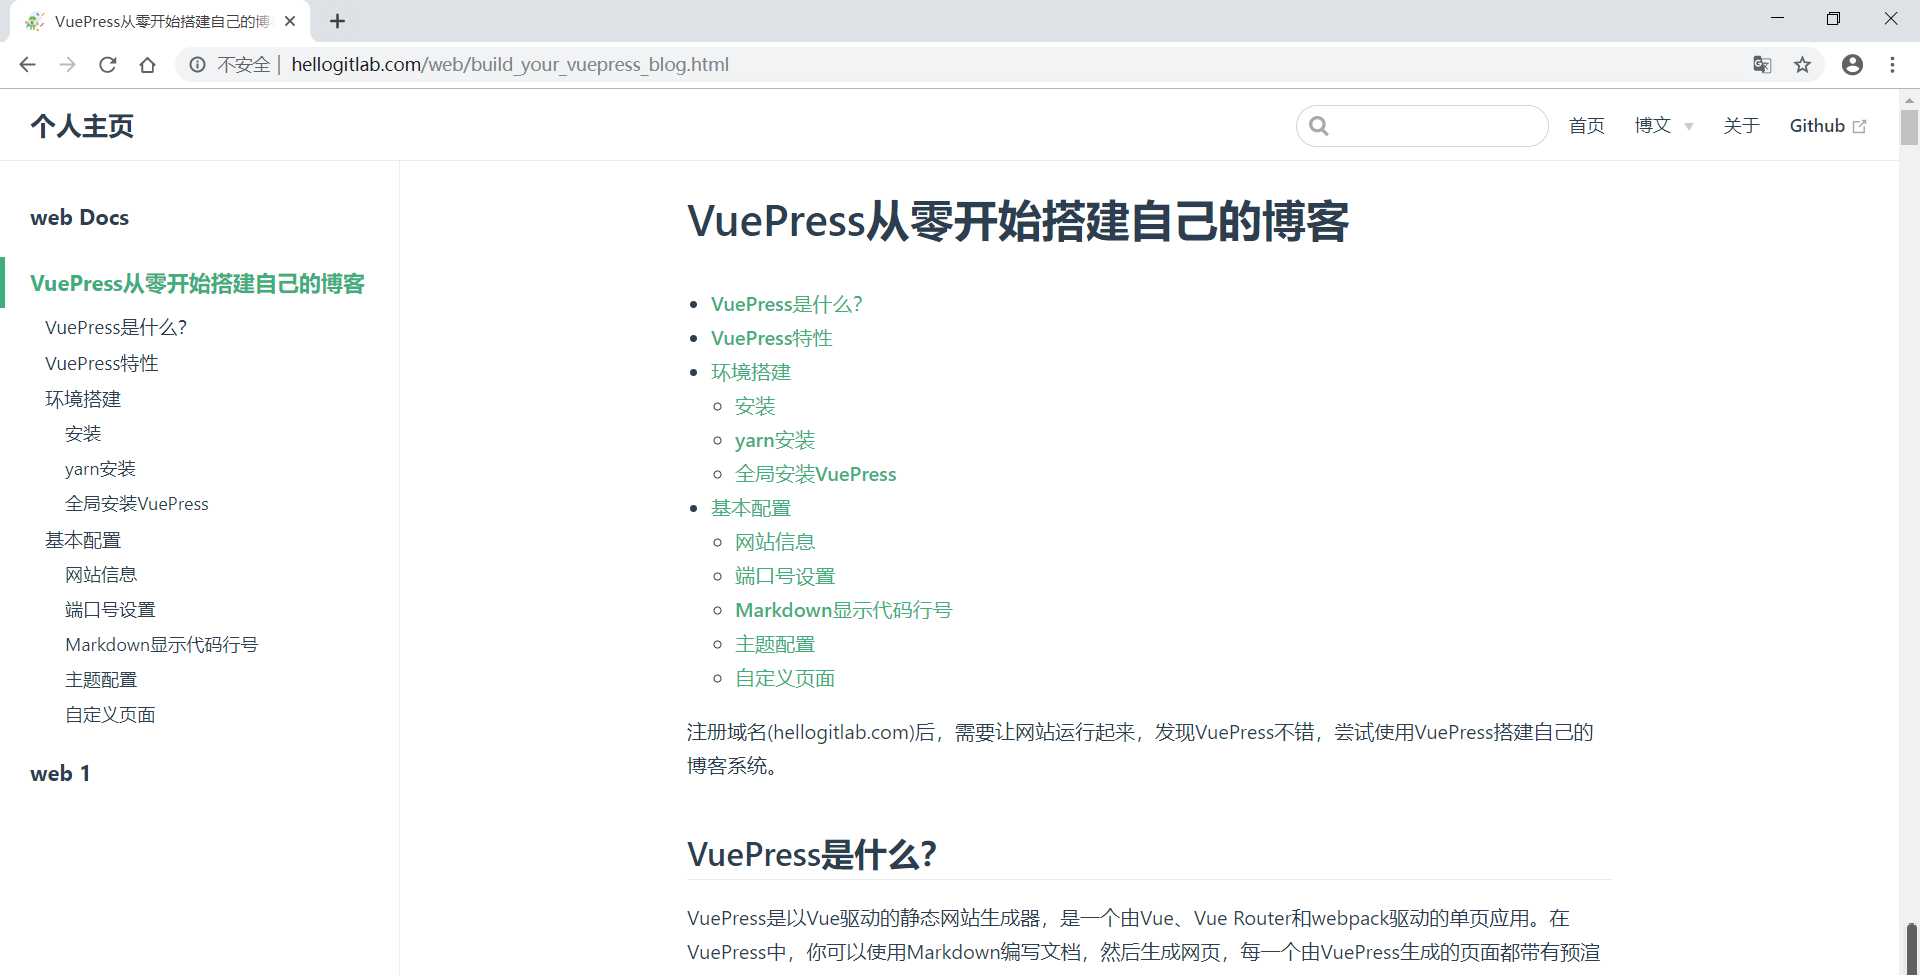Click the page scrollbar thumb
Image resolution: width=1920 pixels, height=975 pixels.
[1909, 128]
